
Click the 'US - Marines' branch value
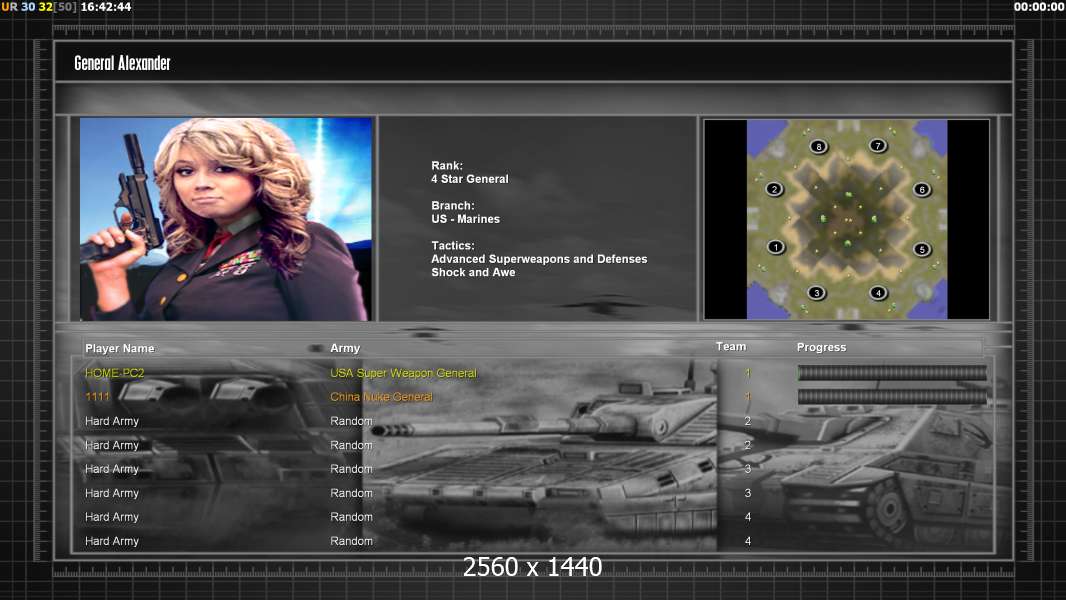point(466,219)
